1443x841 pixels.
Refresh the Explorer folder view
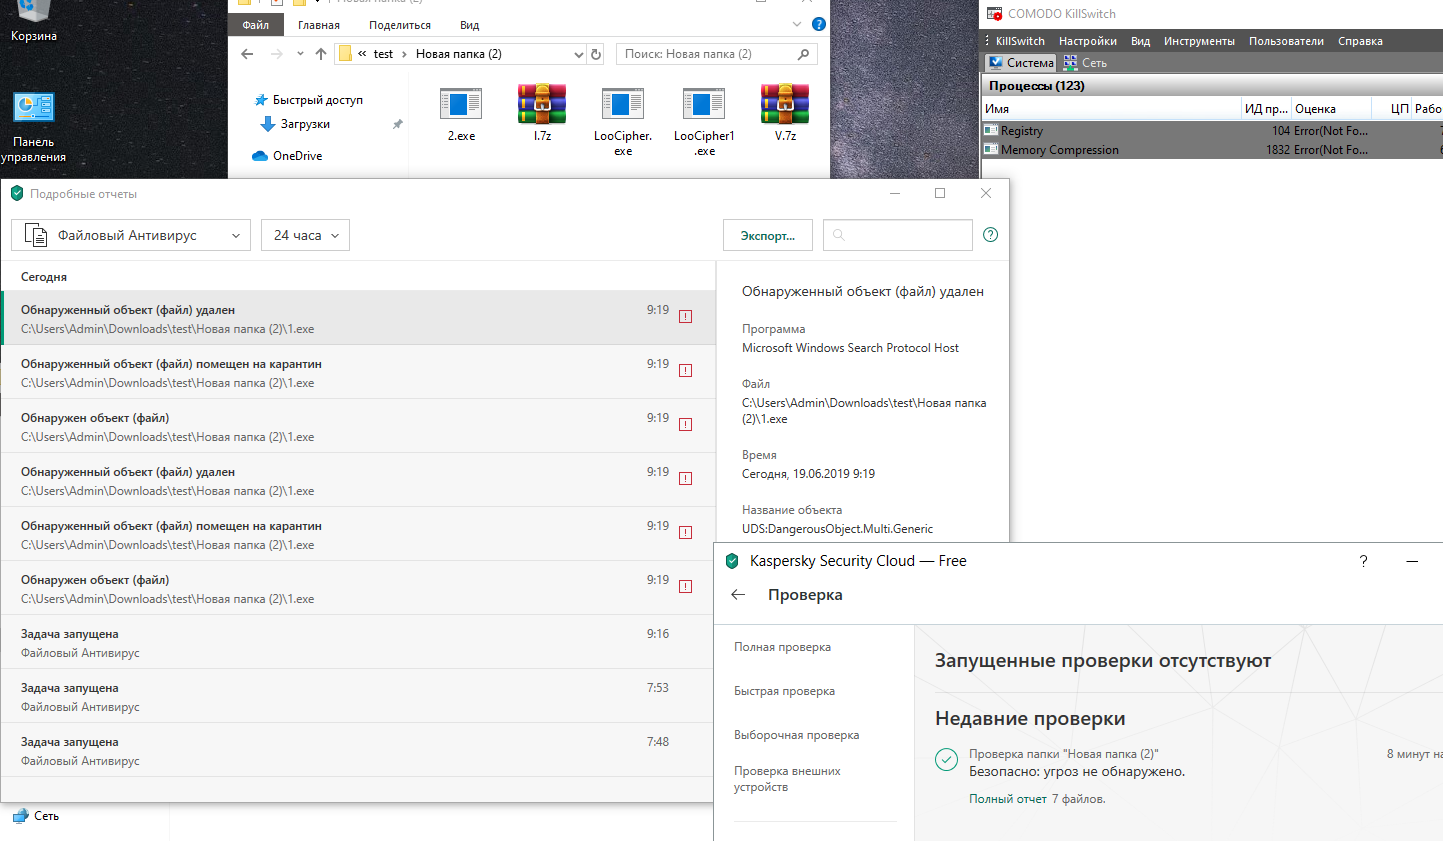coord(596,54)
